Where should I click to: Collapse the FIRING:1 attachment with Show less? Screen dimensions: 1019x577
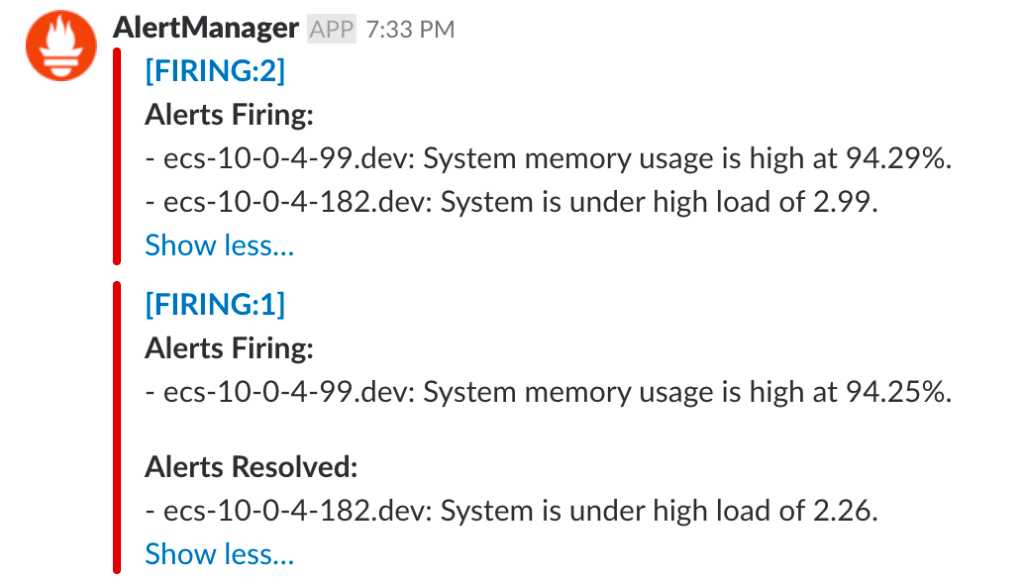click(219, 554)
